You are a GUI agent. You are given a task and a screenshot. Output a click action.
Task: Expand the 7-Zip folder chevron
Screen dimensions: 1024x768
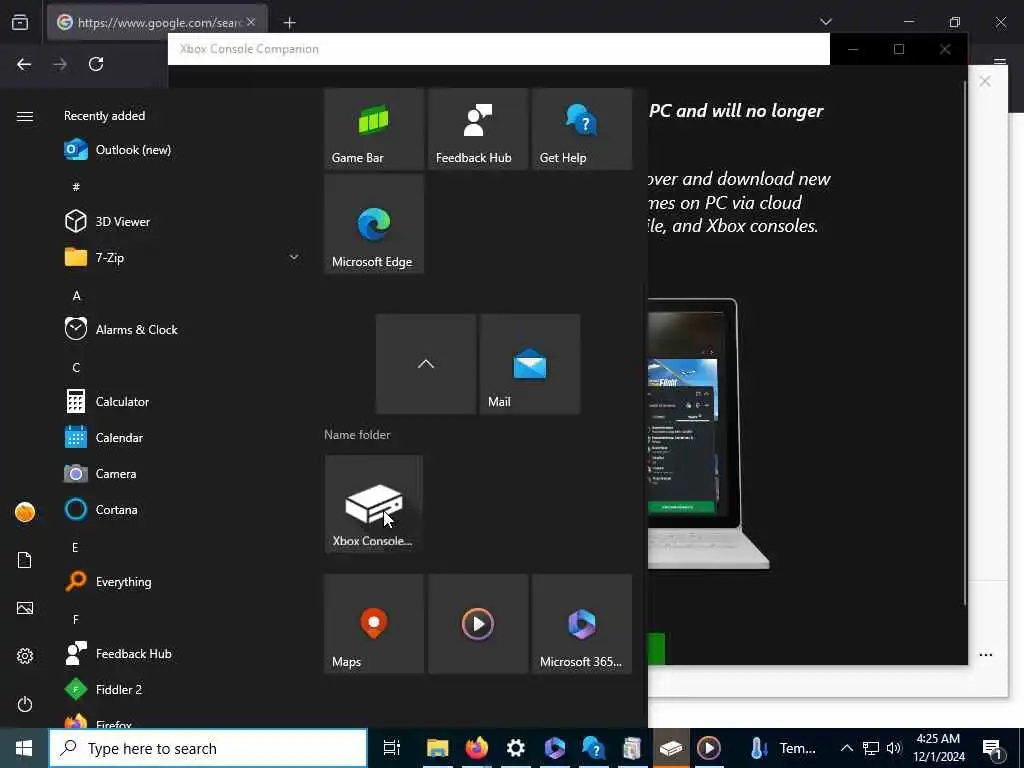294,257
